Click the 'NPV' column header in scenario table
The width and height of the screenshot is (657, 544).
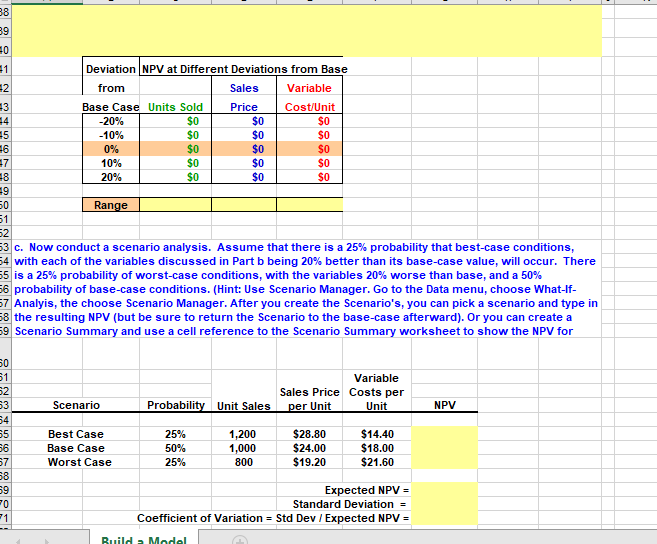pyautogui.click(x=445, y=405)
